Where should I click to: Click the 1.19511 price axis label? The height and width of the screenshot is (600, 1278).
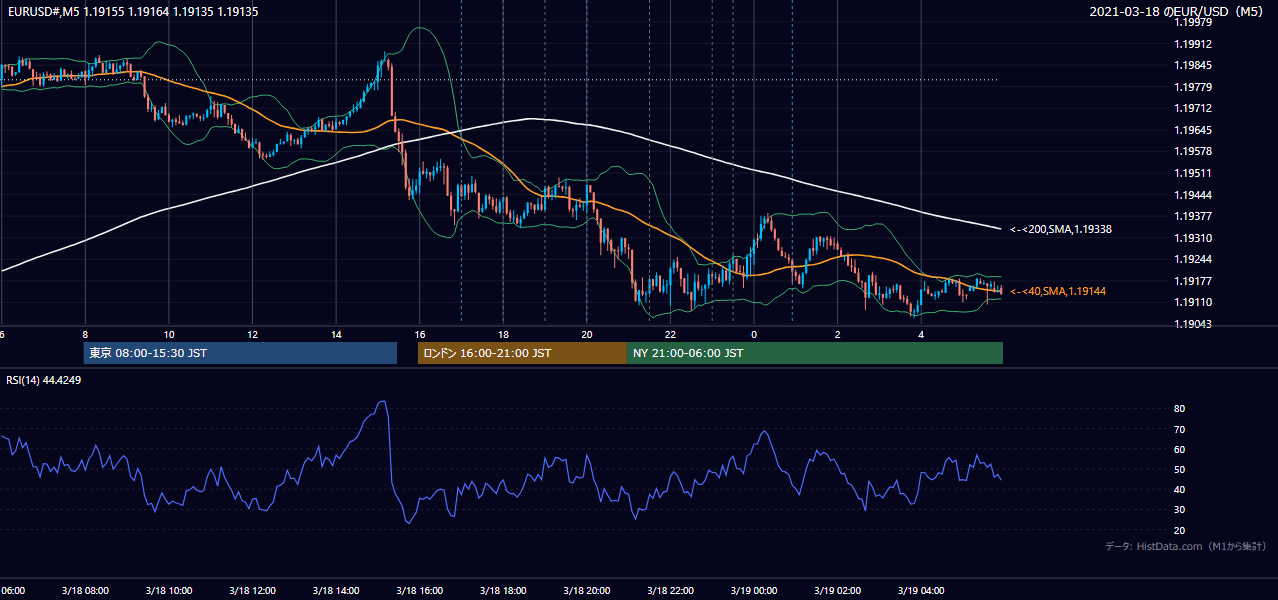[1193, 173]
